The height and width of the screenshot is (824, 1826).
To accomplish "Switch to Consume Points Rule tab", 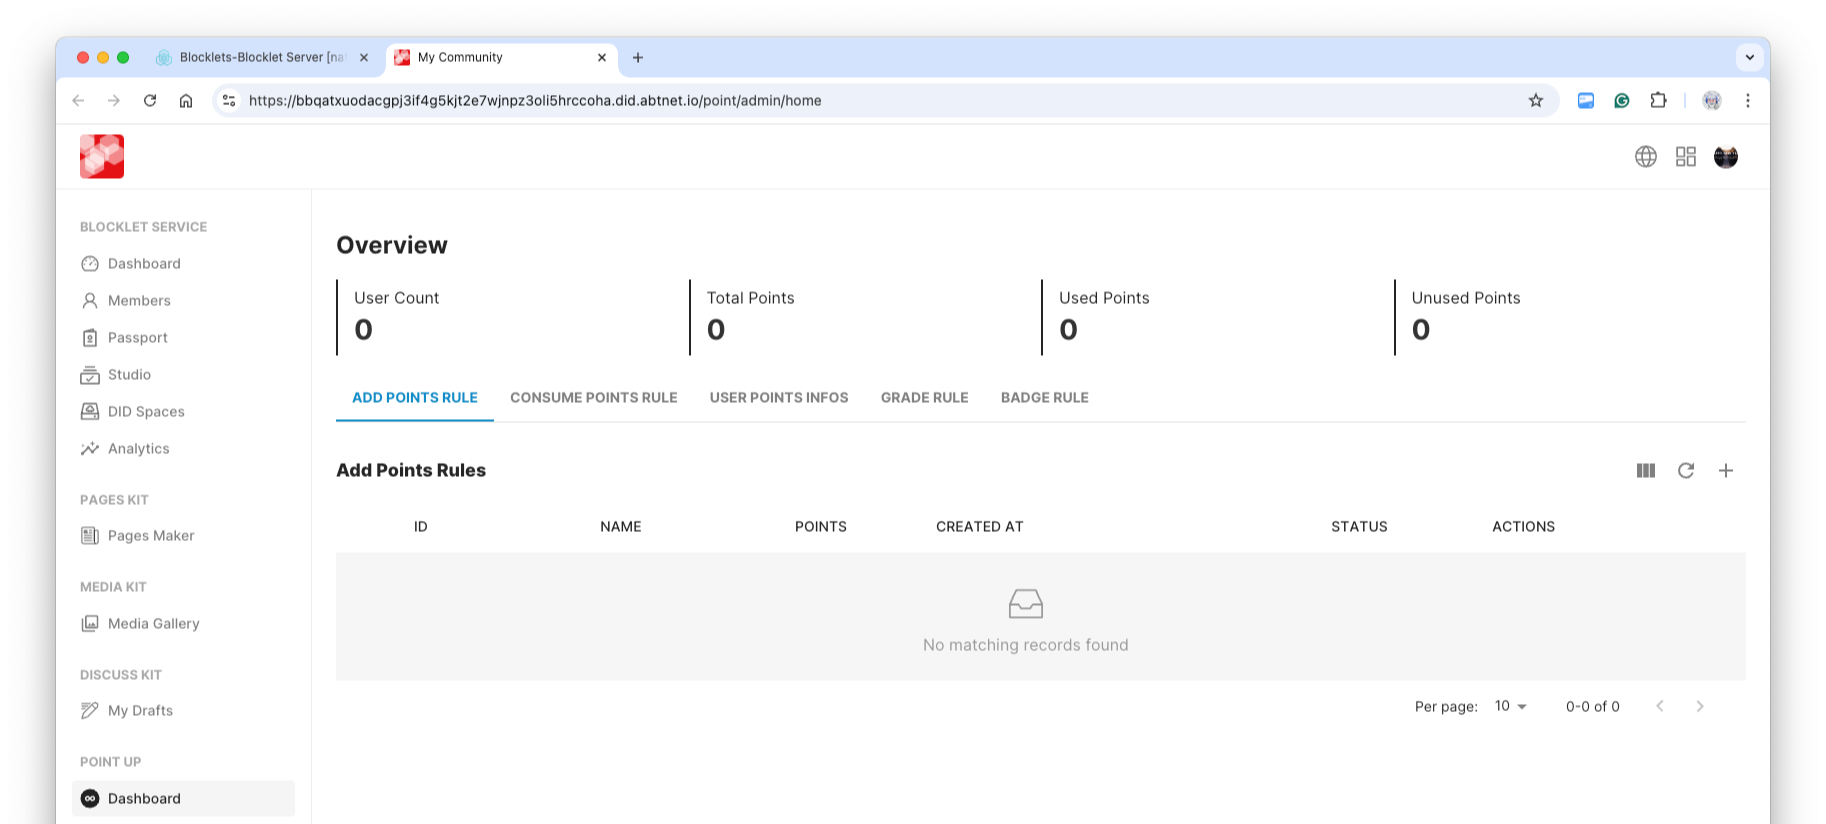I will [x=593, y=398].
